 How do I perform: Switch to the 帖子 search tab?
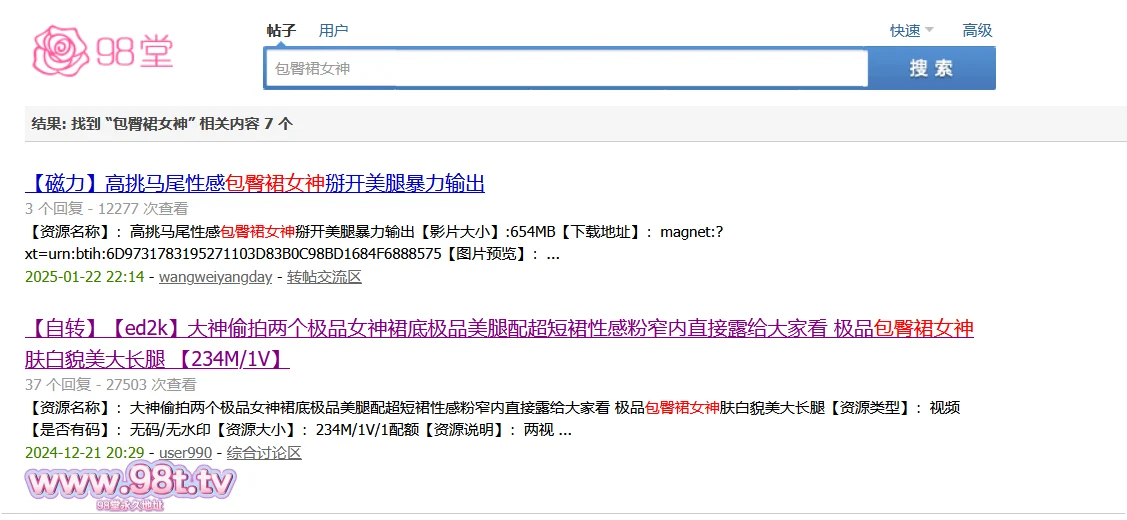click(281, 30)
